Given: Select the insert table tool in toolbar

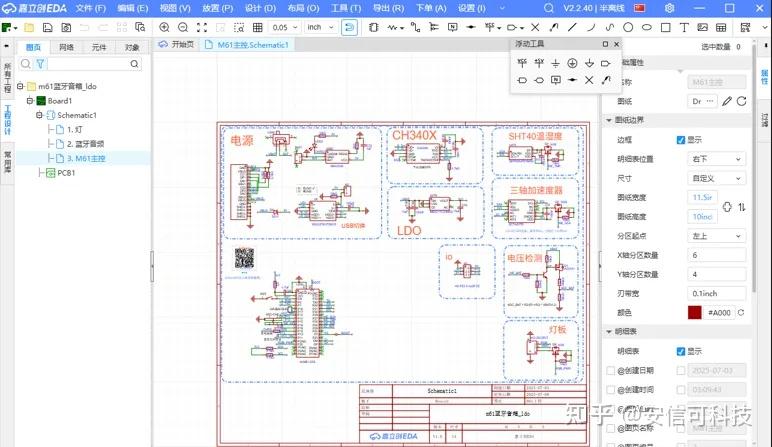Looking at the screenshot, I should pos(721,28).
